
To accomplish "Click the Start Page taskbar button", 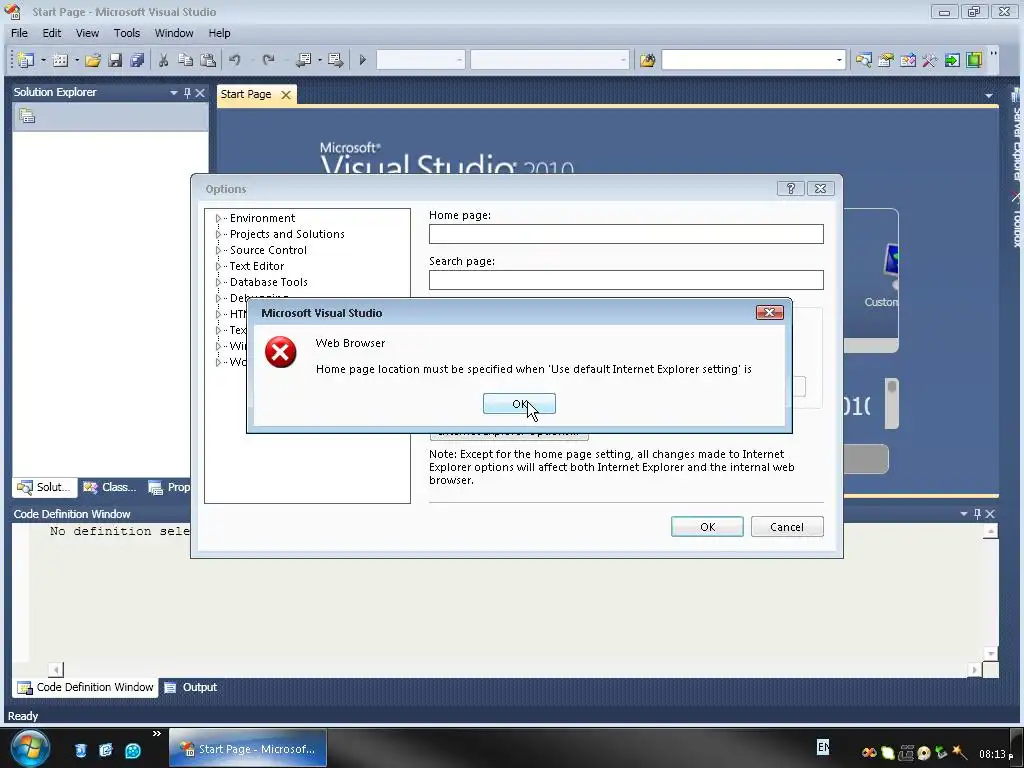I will [x=248, y=748].
